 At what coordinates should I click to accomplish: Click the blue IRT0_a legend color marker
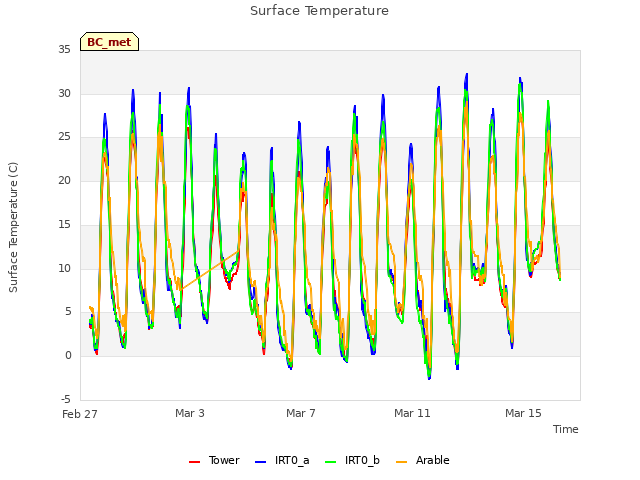coord(260,462)
